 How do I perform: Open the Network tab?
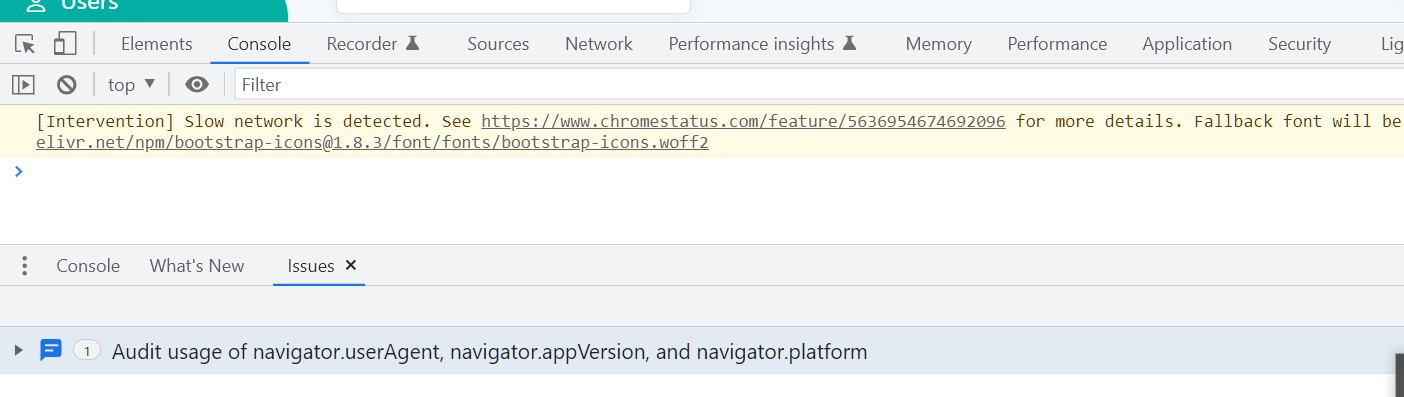click(x=599, y=44)
